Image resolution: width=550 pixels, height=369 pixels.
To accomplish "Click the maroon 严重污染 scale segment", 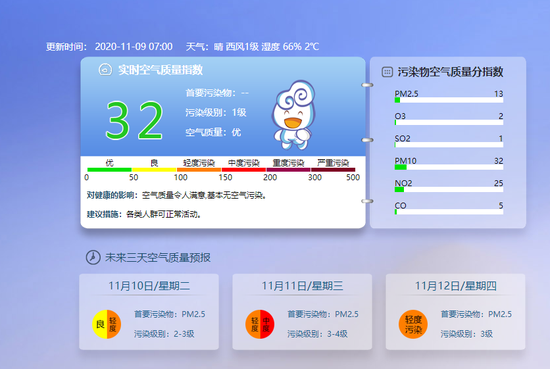I will [x=333, y=170].
